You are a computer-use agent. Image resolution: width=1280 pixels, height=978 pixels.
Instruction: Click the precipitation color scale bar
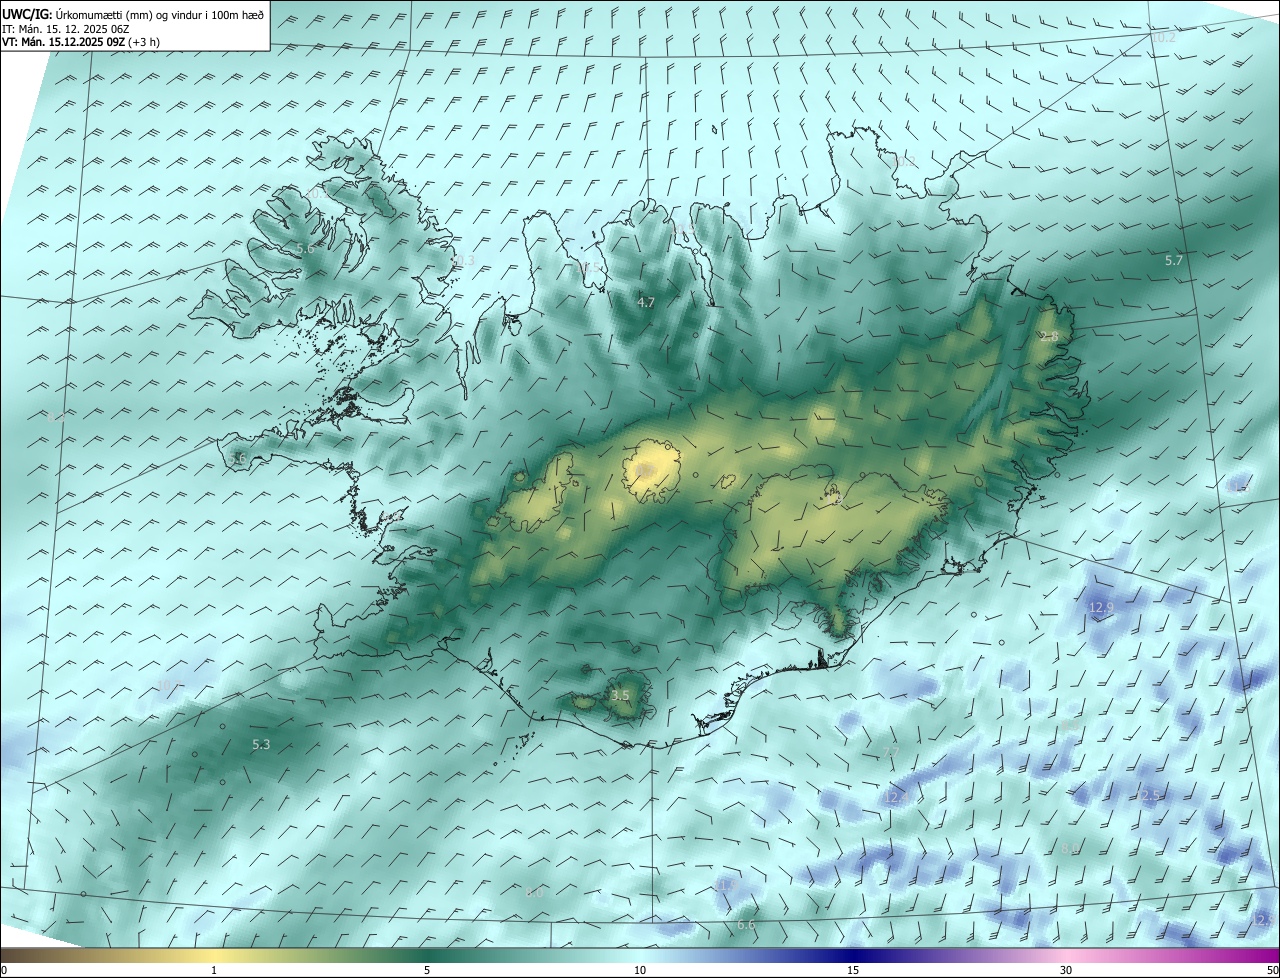coord(640,956)
